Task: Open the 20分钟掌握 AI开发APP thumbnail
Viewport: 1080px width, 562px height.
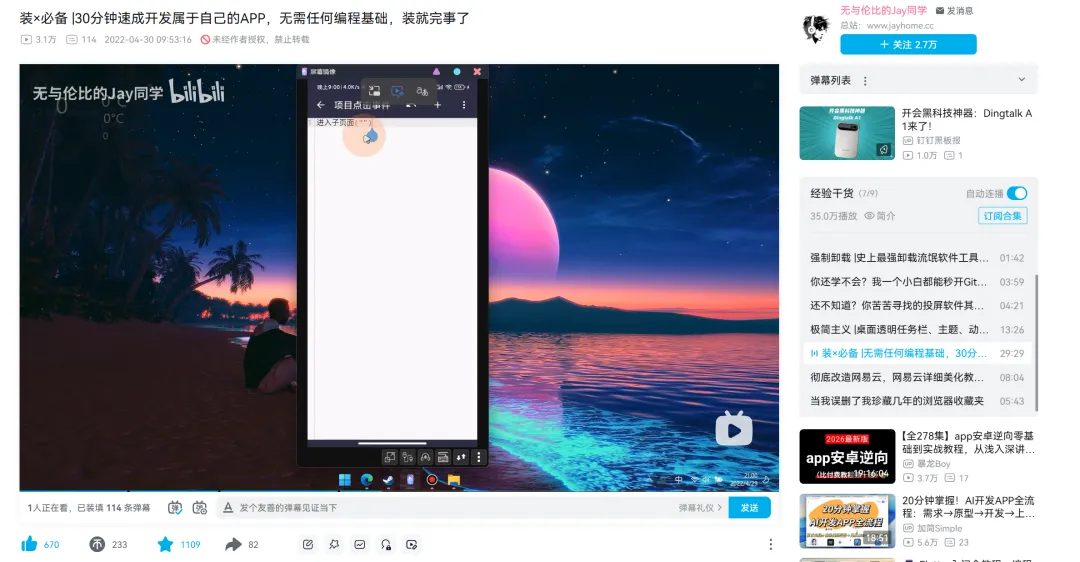Action: click(x=847, y=521)
